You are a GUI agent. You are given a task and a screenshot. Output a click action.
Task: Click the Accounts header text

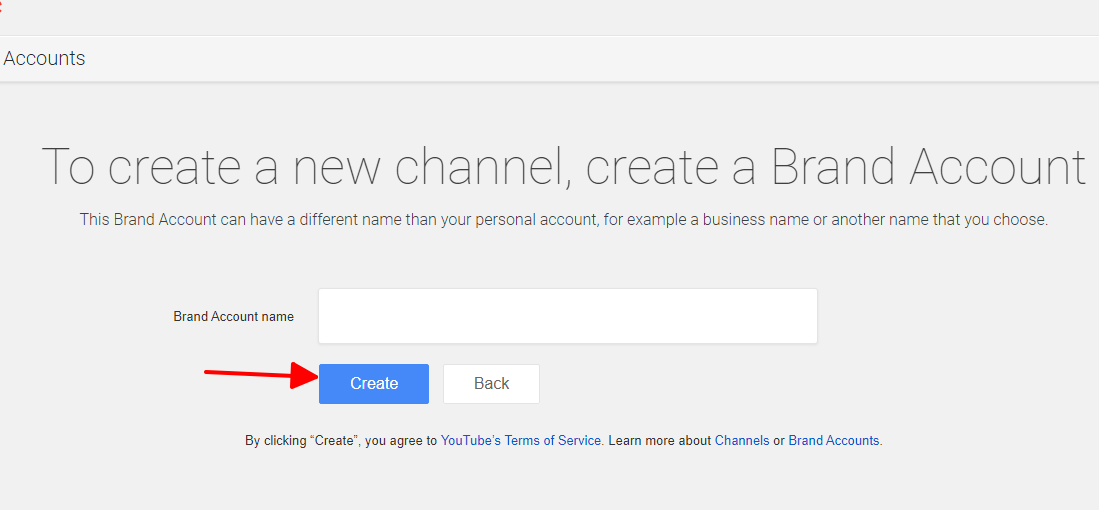click(x=44, y=58)
